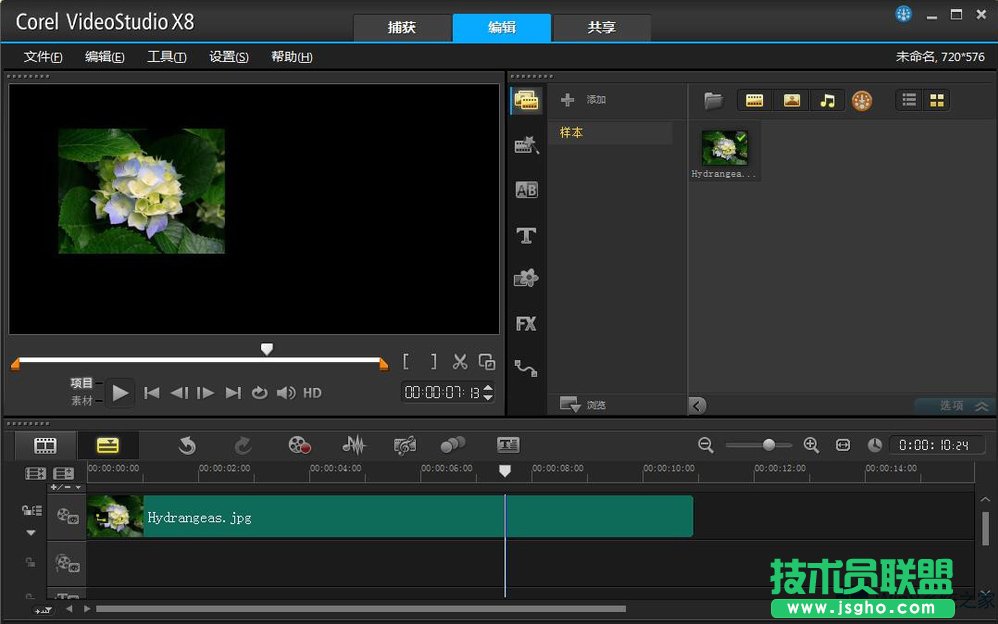Open the Title (T) library panel
The image size is (998, 624).
(526, 236)
